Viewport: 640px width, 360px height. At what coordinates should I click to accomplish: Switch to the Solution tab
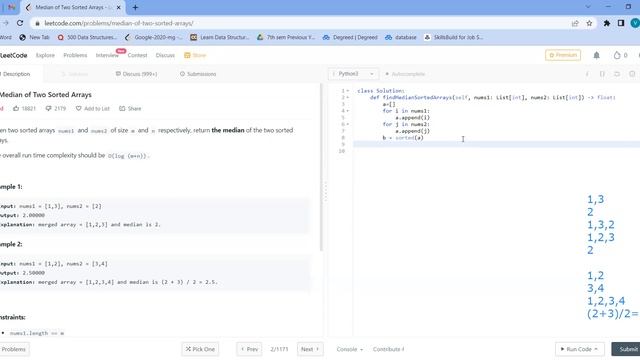tap(74, 74)
